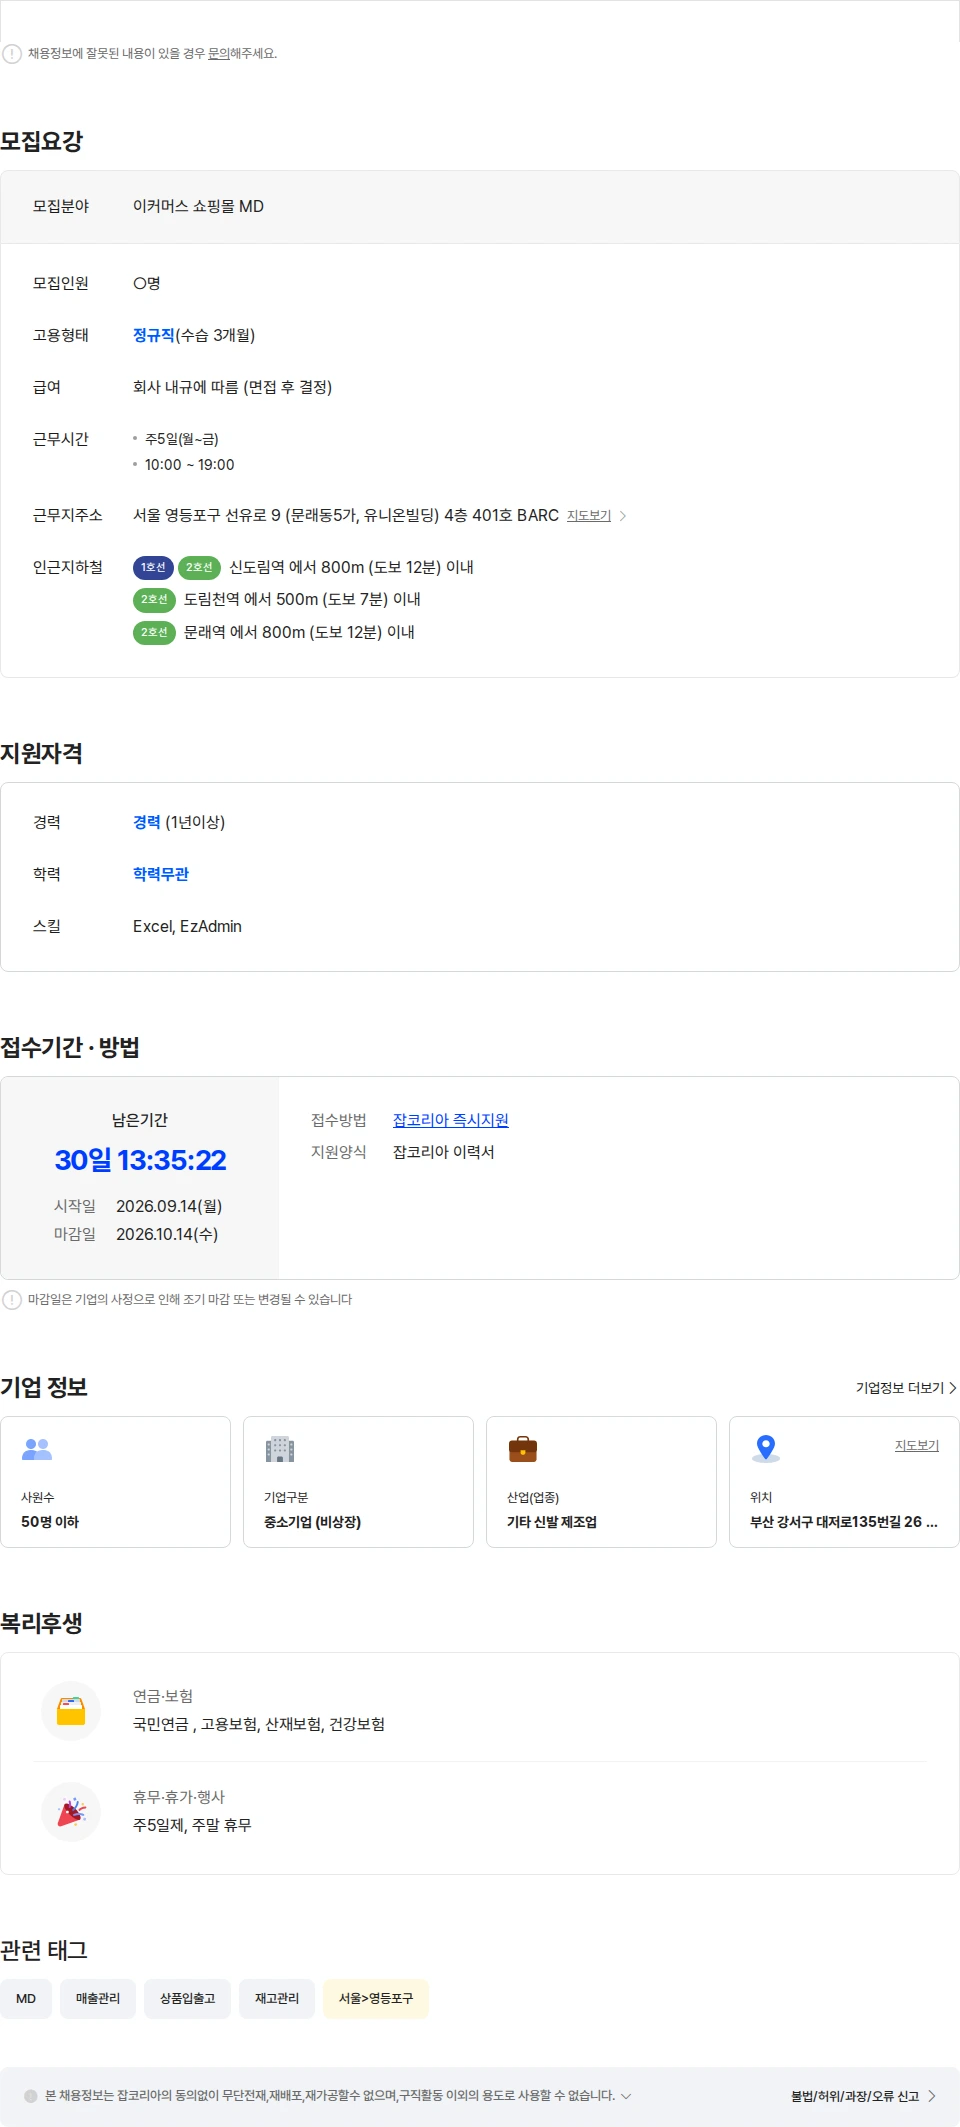Click the 정규직 employment type link
960x2127 pixels.
point(154,336)
